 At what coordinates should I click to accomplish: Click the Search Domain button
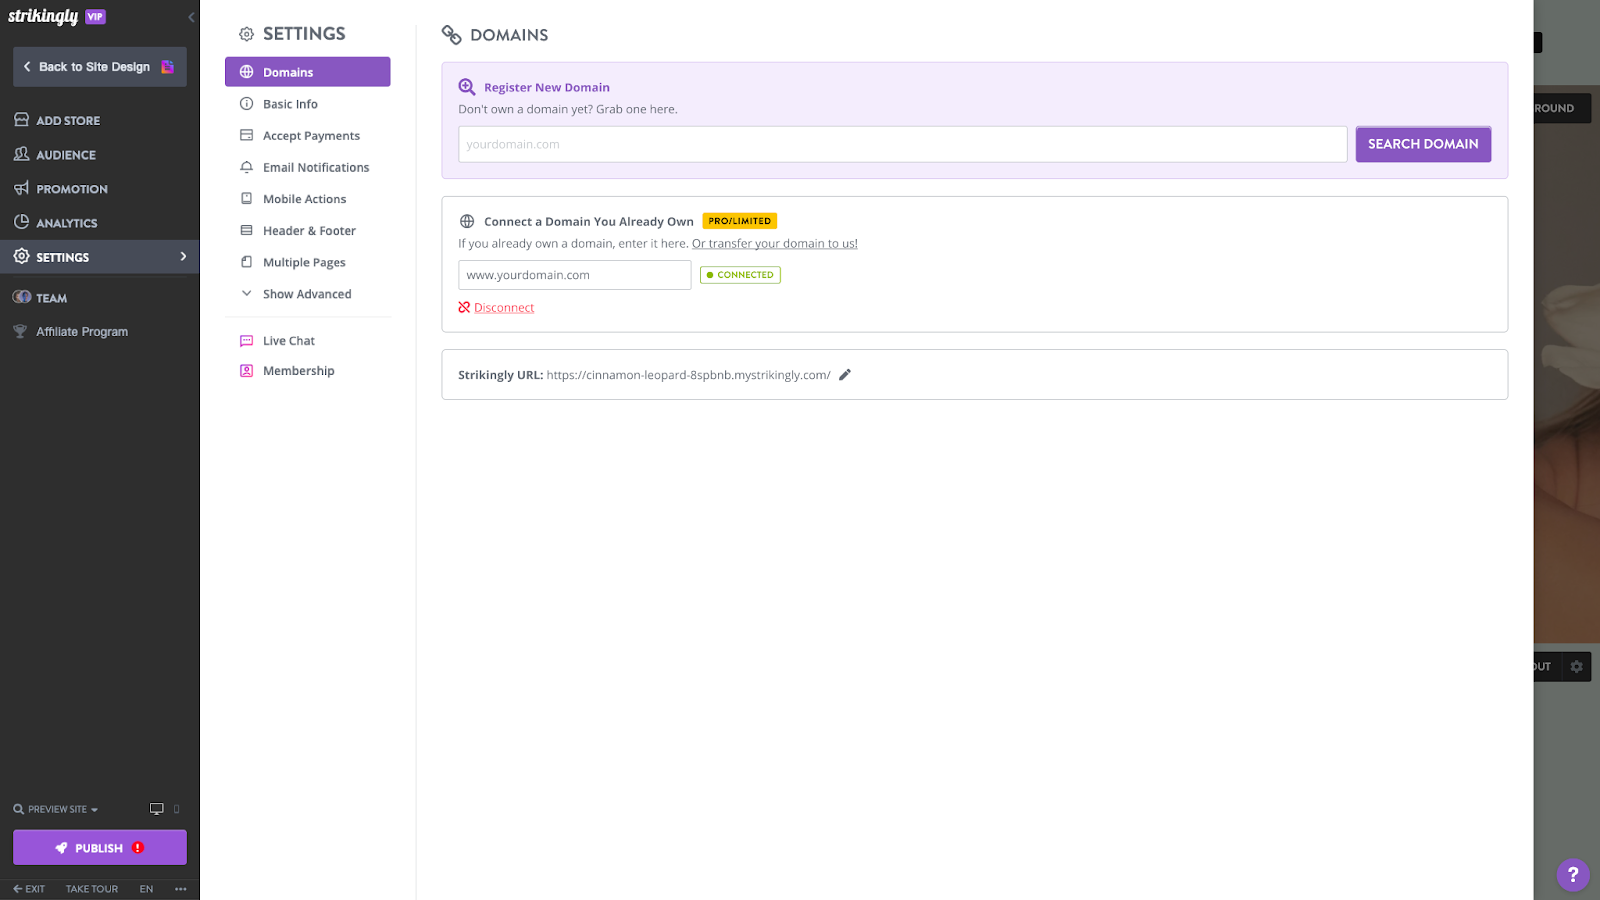[1423, 144]
